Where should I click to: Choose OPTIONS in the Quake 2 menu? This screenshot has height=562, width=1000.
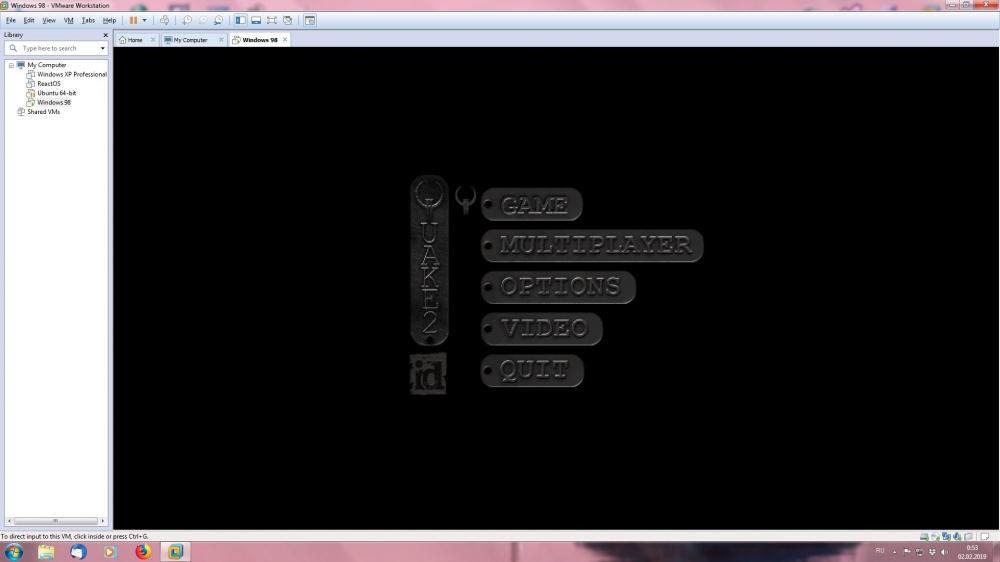(559, 287)
